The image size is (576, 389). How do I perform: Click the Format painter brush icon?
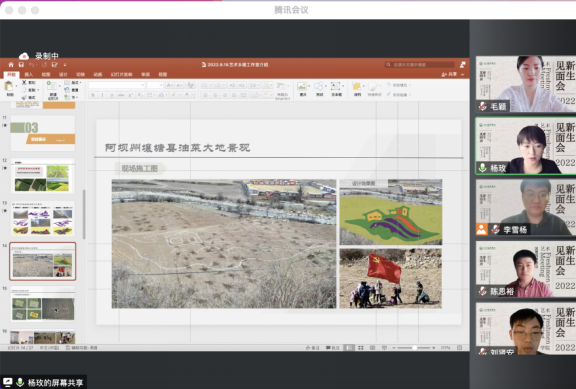point(24,97)
